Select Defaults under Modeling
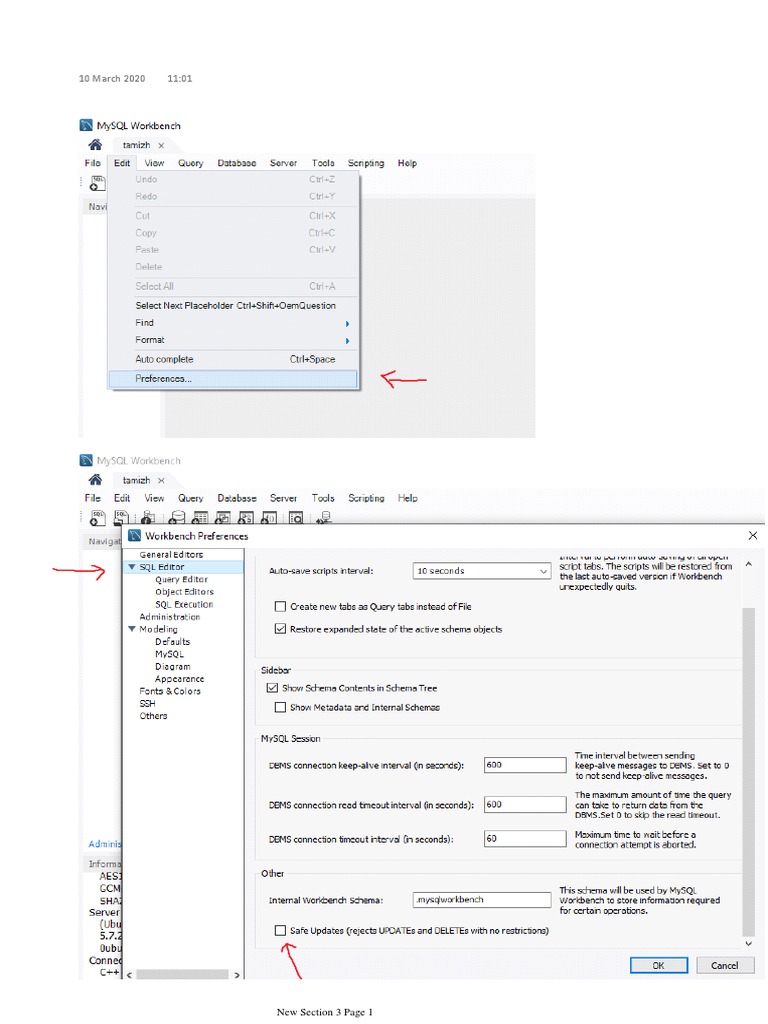Image resolution: width=768 pixels, height=1024 pixels. coord(172,641)
